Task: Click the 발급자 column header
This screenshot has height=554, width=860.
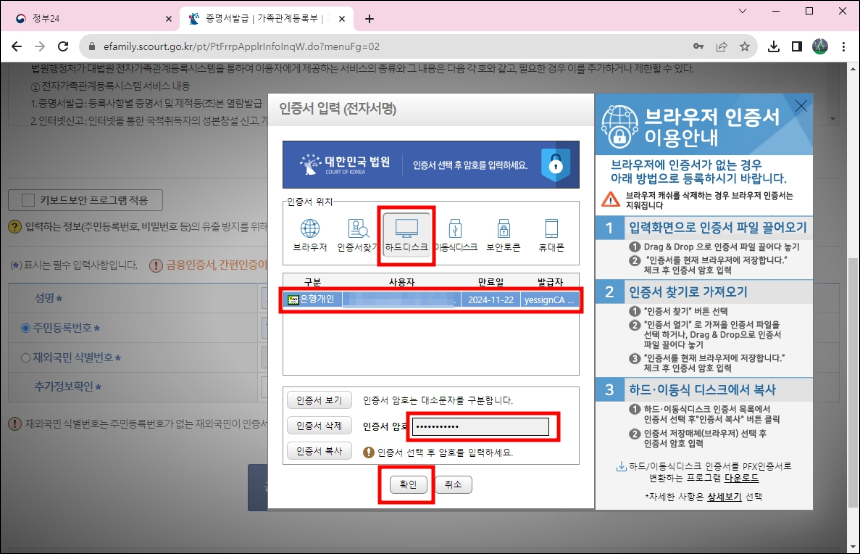Action: 550,282
